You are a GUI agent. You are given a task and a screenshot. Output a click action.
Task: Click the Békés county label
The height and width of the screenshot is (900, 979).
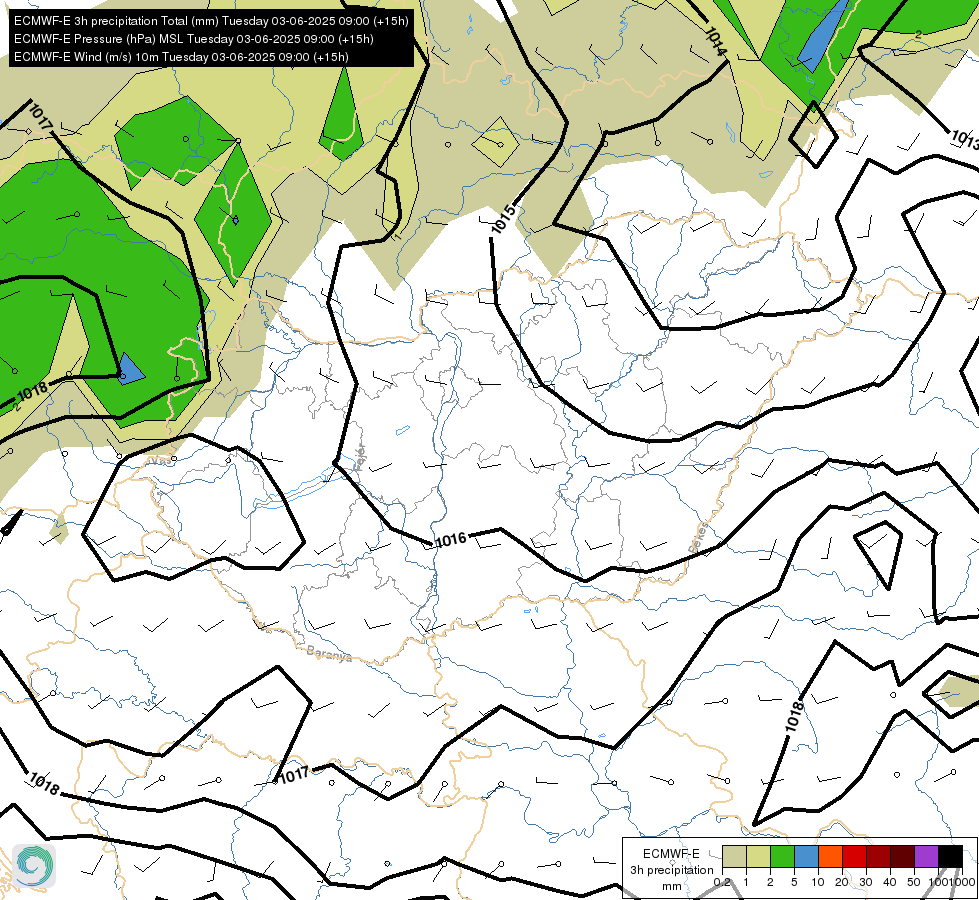point(700,538)
